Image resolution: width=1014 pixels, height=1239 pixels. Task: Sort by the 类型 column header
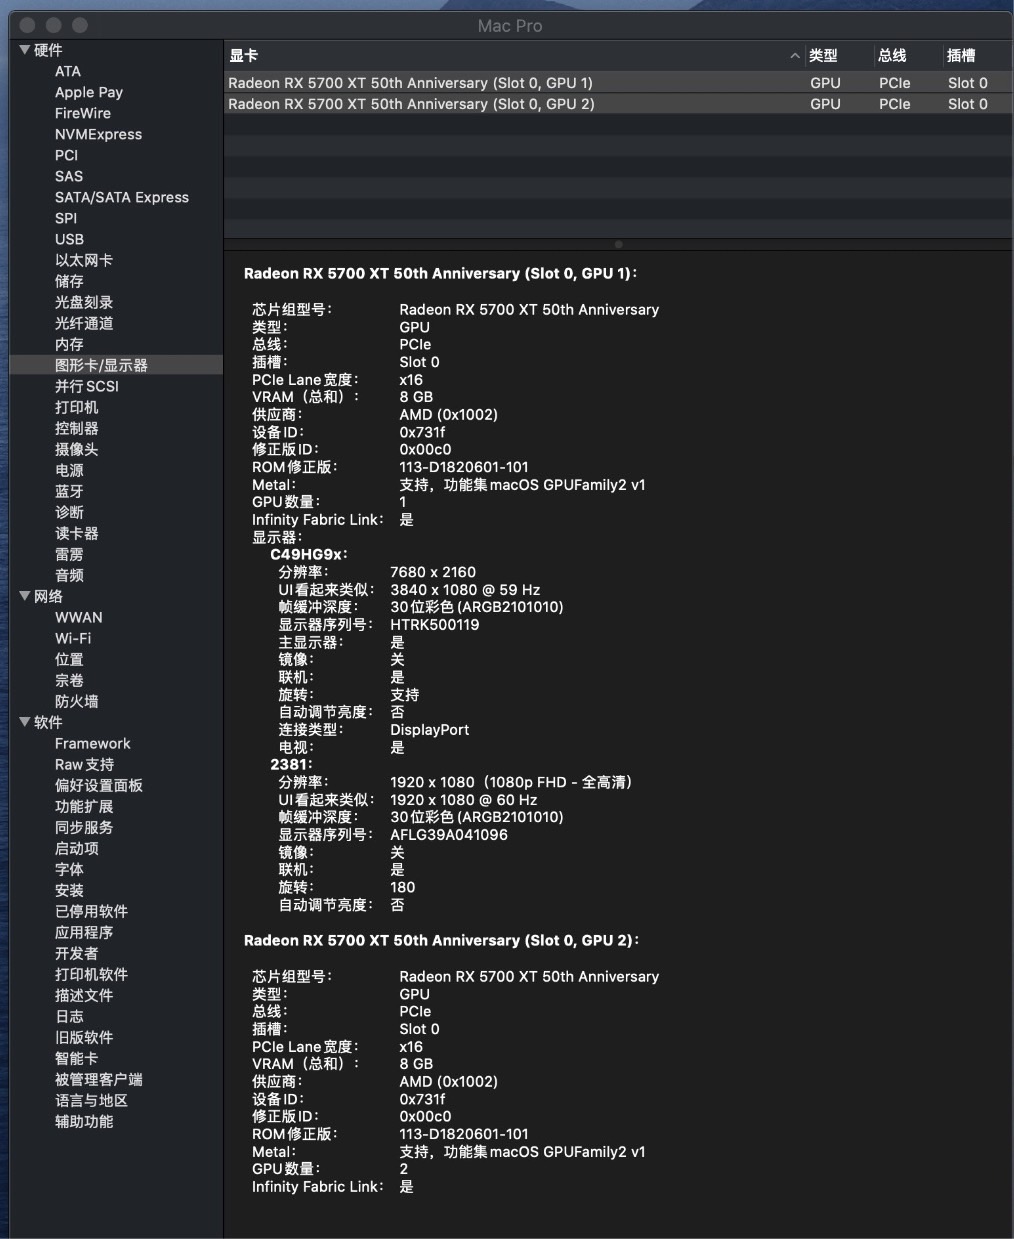823,56
